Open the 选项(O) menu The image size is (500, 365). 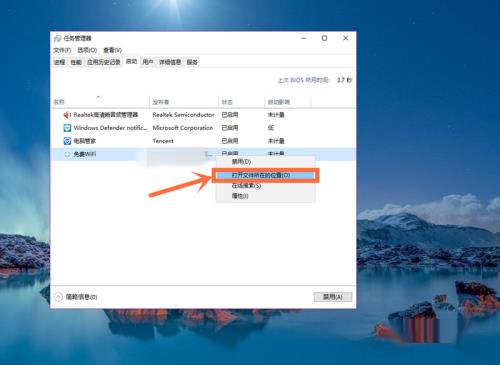coord(87,50)
